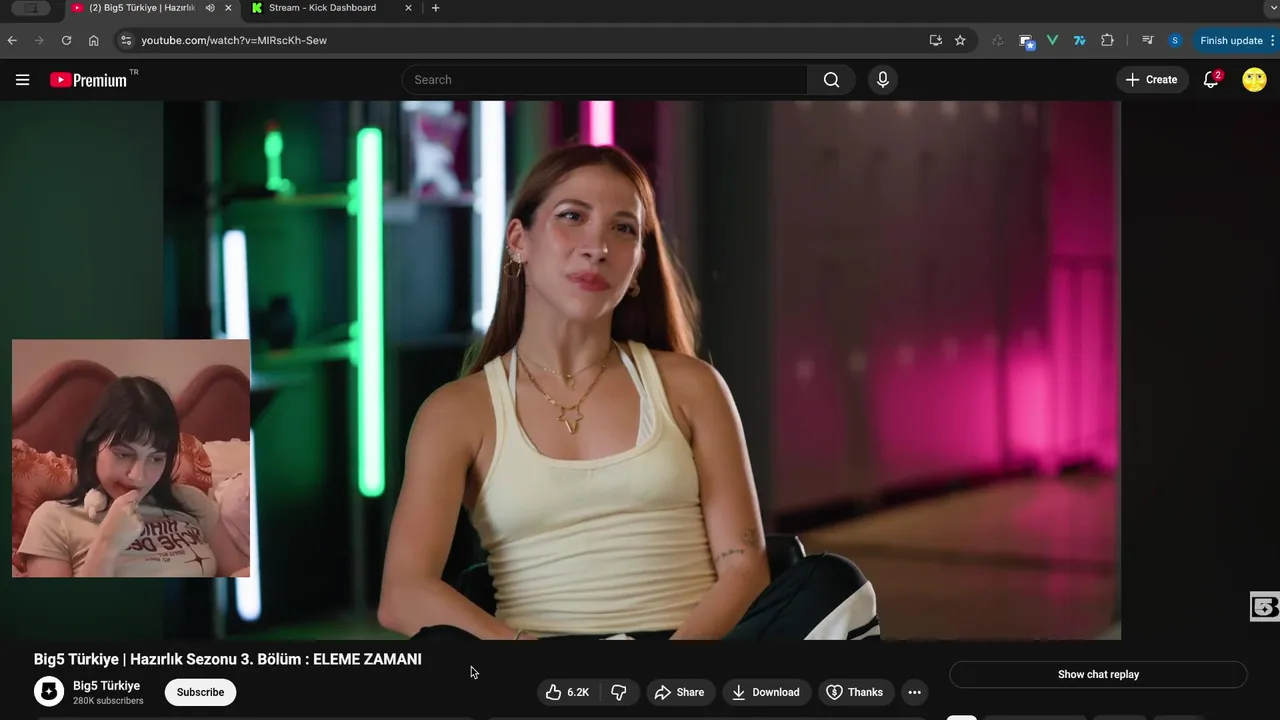Viewport: 1280px width, 720px height.
Task: Start voice search with microphone icon
Action: [x=882, y=80]
